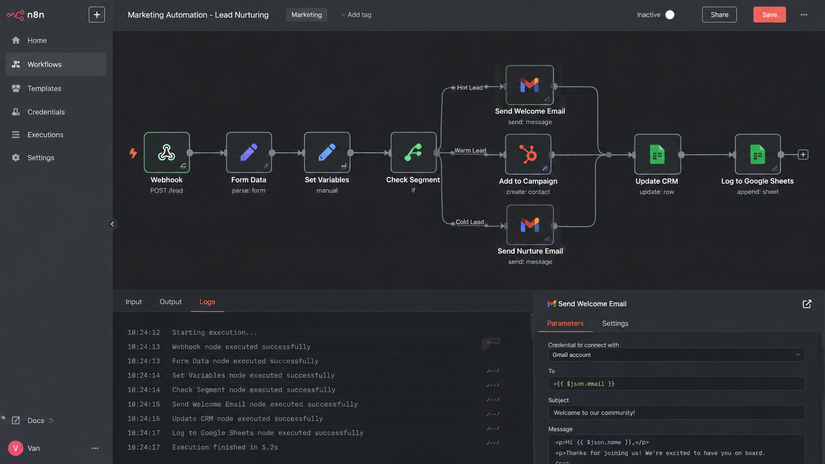825x464 pixels.
Task: Toggle the workflow Inactive switch
Action: coord(675,15)
